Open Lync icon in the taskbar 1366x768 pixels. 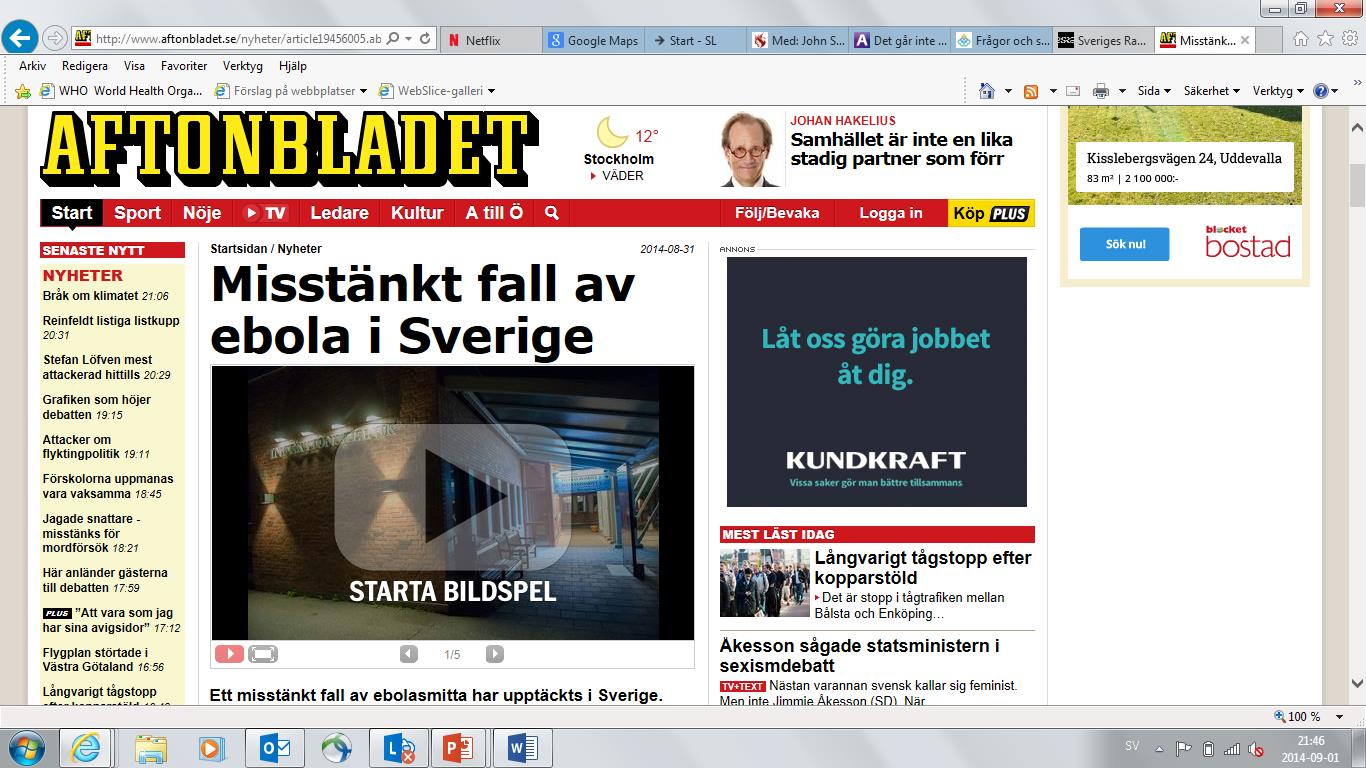(398, 748)
